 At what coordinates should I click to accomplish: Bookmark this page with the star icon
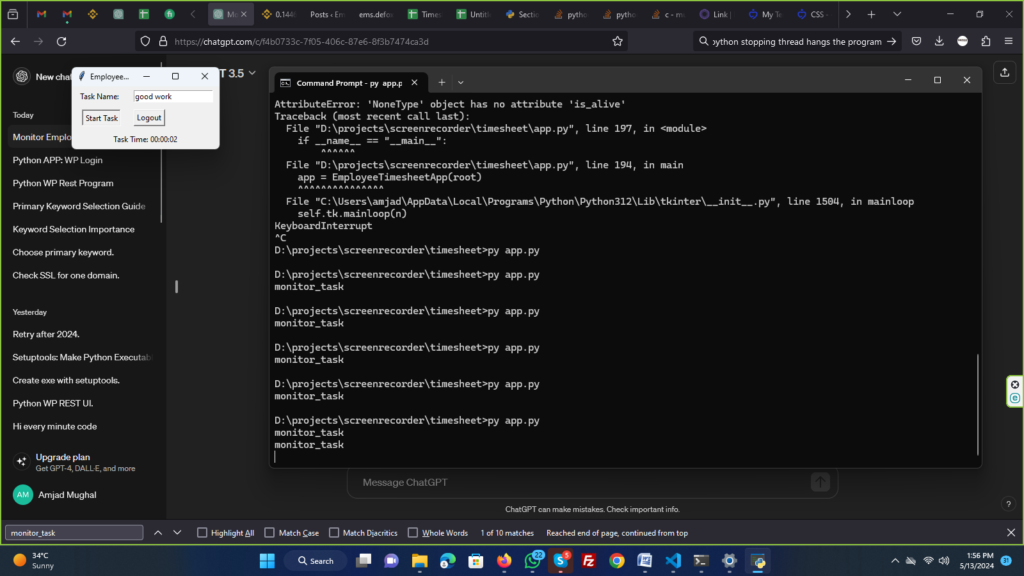pos(618,41)
